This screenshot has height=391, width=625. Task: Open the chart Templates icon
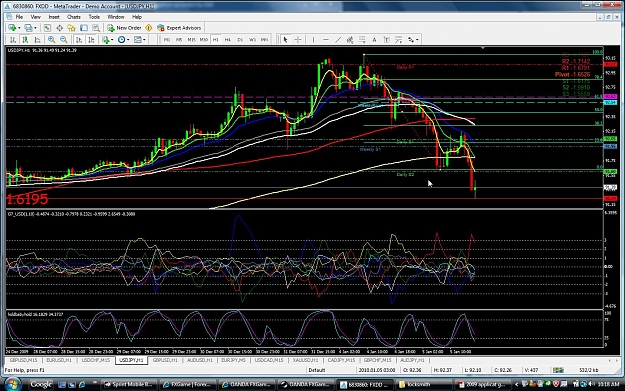click(x=138, y=39)
